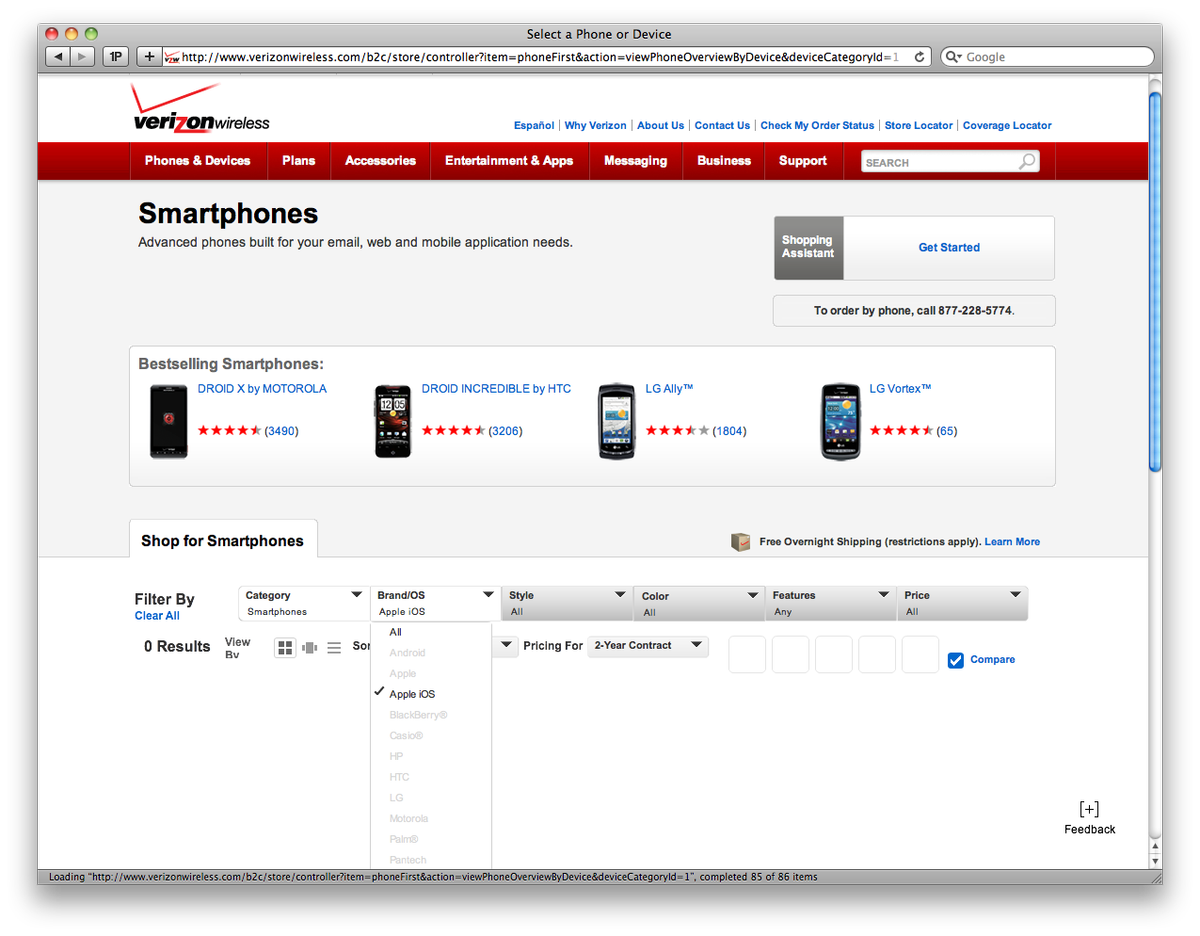Click the search magnifying glass icon

click(x=1027, y=161)
